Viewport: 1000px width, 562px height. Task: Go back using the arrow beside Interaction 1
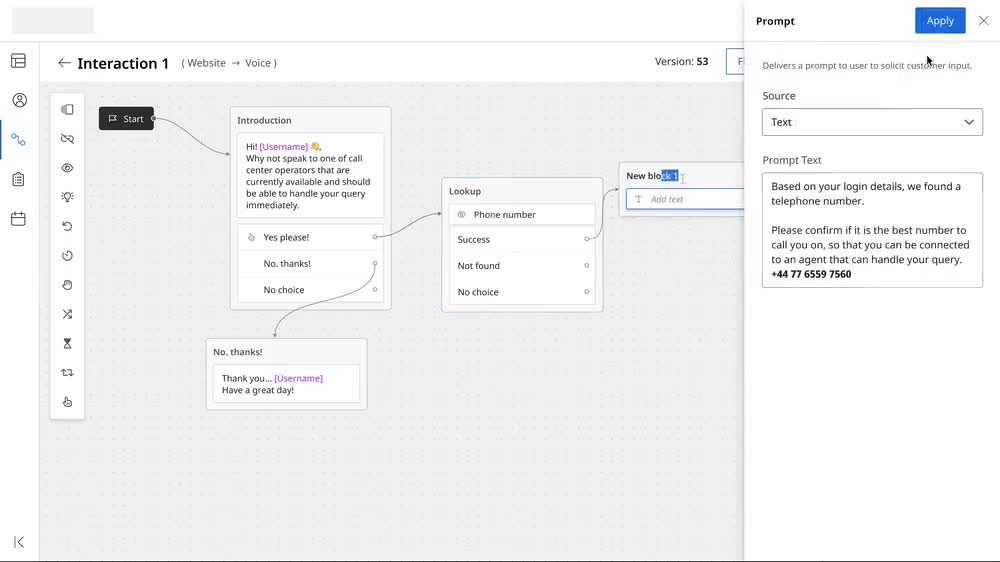pyautogui.click(x=64, y=63)
